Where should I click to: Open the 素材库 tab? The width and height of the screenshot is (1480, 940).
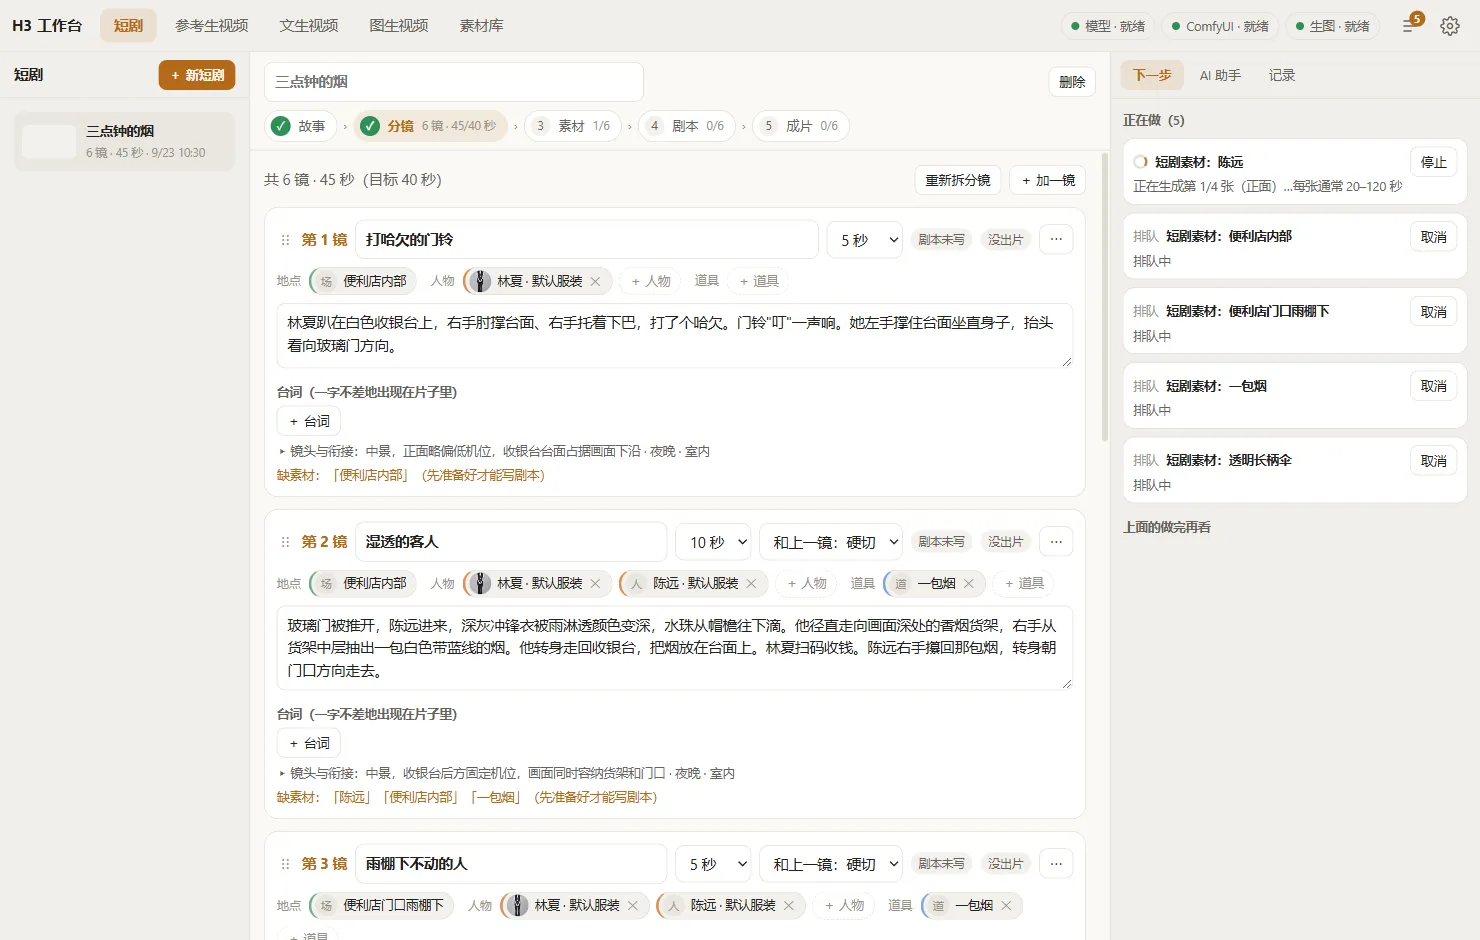click(481, 26)
